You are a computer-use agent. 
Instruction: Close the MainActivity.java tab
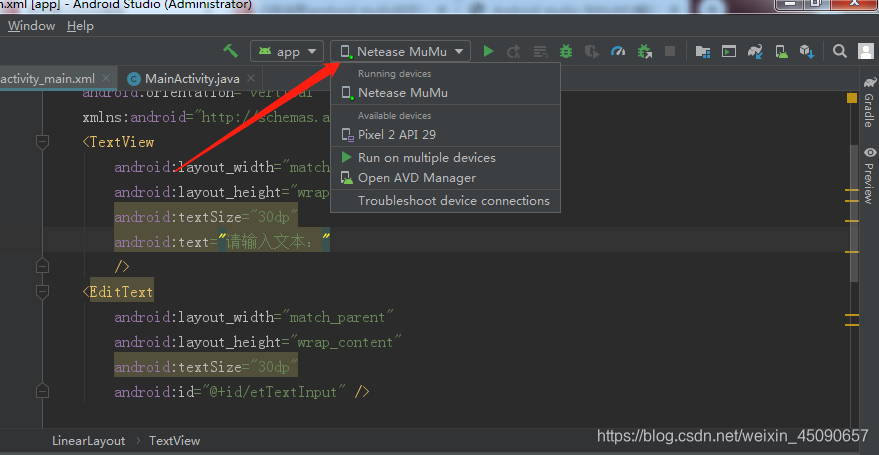[x=251, y=78]
